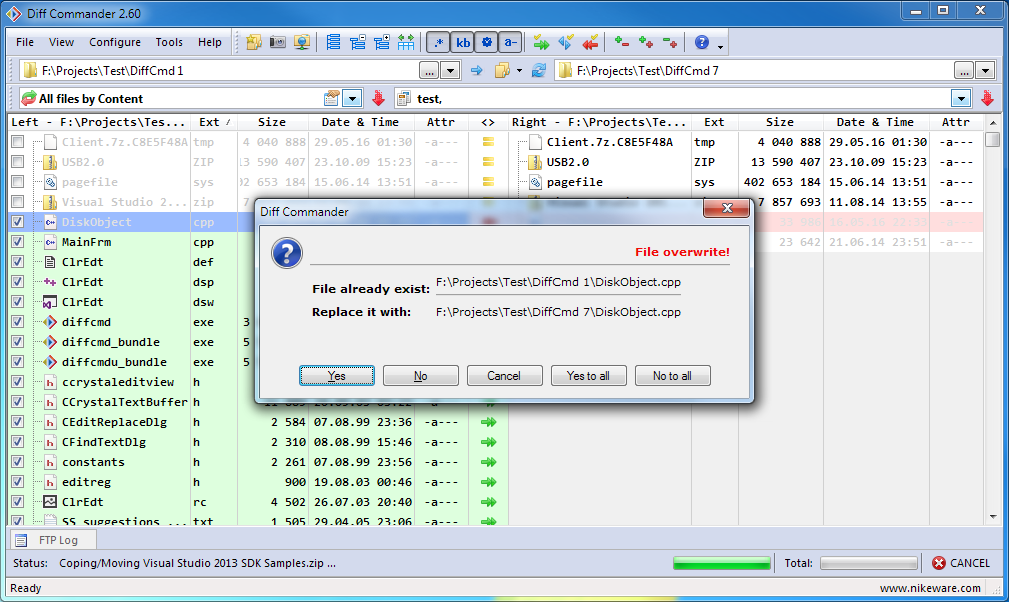Open the www.nikeware.com link

point(930,589)
